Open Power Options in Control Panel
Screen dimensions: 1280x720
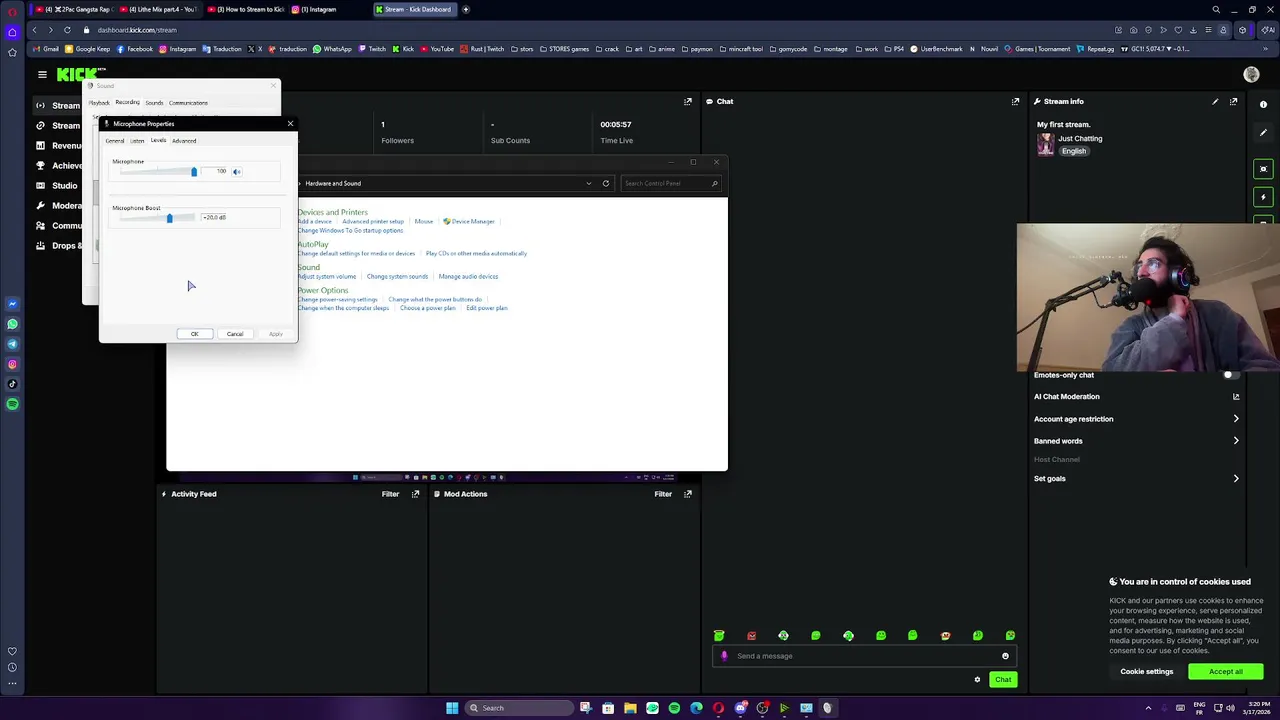tap(322, 290)
